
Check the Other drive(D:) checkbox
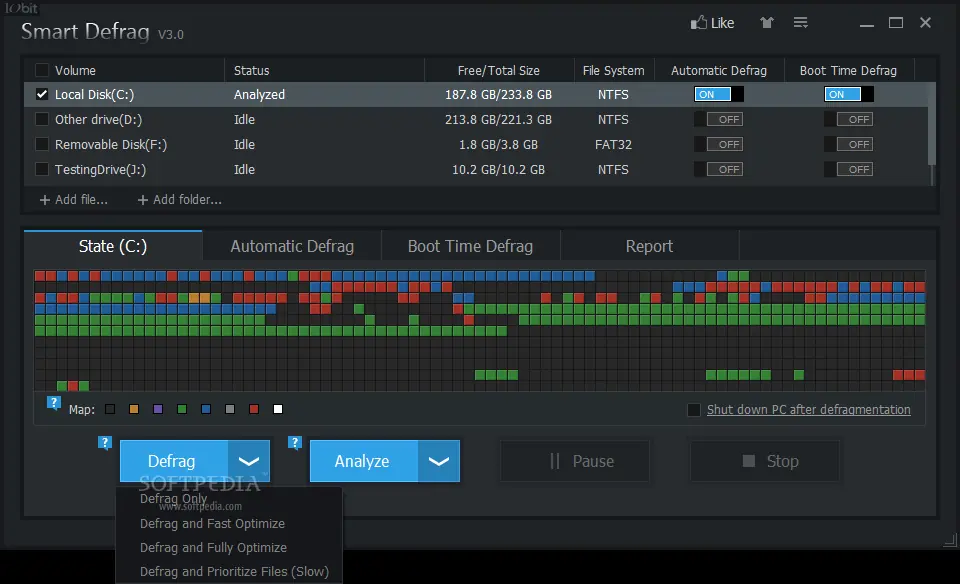(42, 119)
